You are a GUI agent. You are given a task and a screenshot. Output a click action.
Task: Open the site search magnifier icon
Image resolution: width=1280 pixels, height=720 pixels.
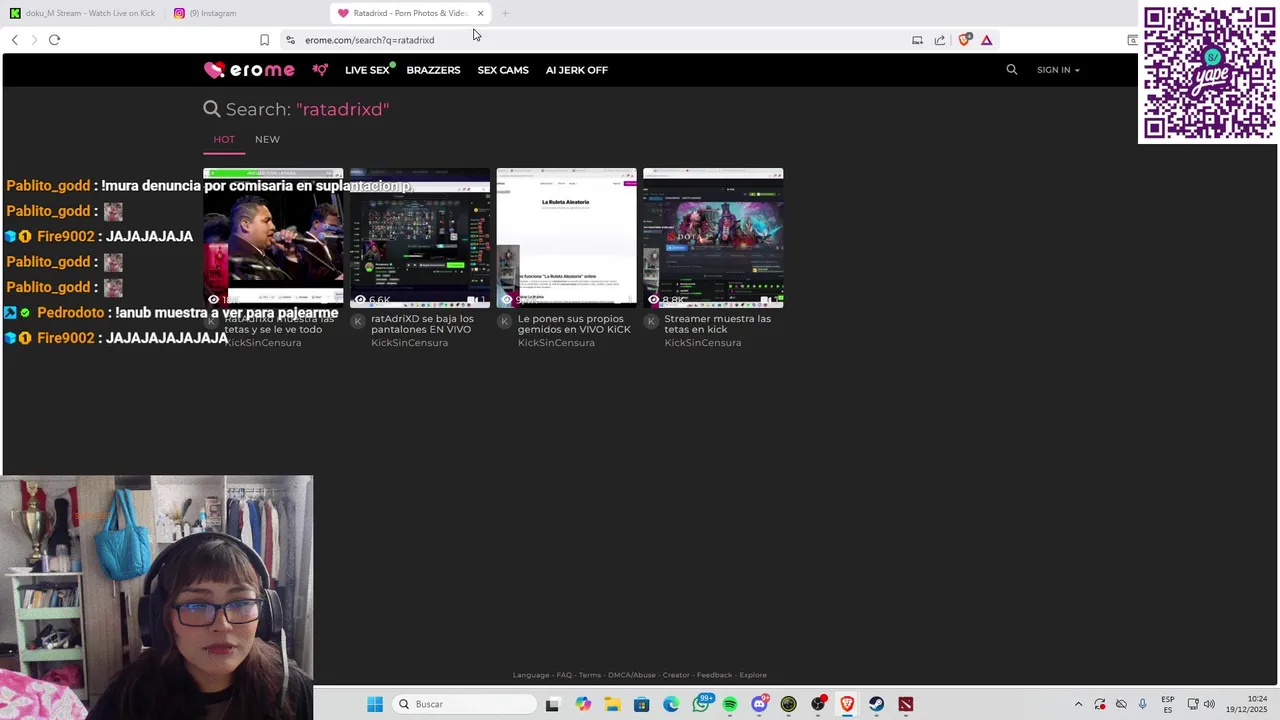click(x=1011, y=70)
